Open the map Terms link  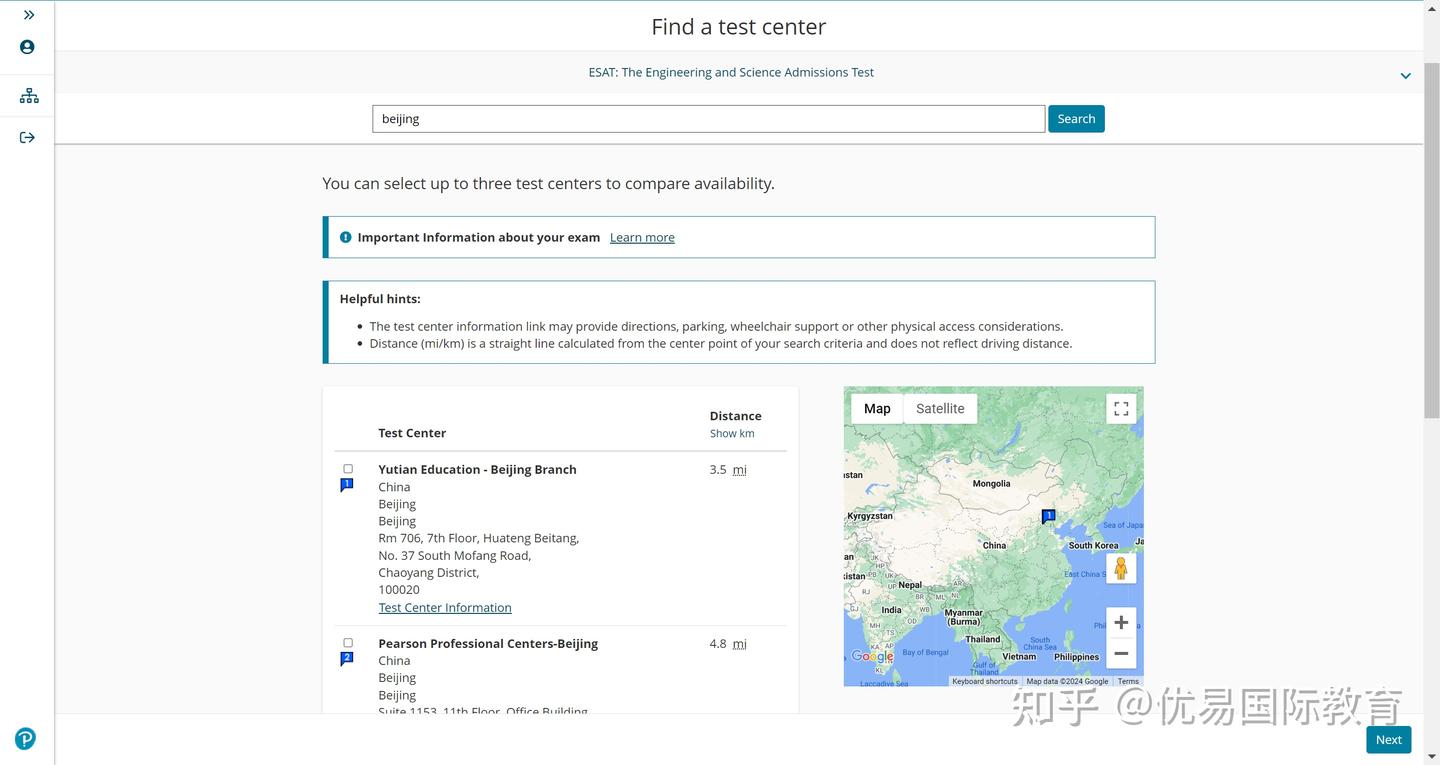[1128, 681]
